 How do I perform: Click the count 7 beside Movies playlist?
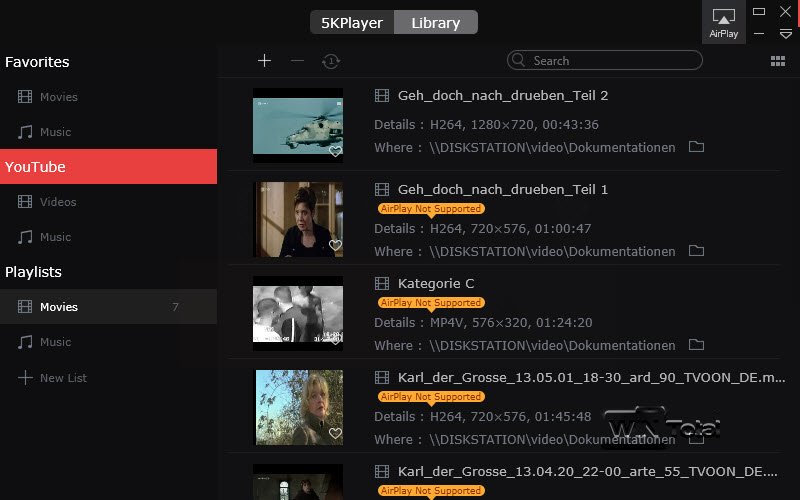click(x=175, y=307)
